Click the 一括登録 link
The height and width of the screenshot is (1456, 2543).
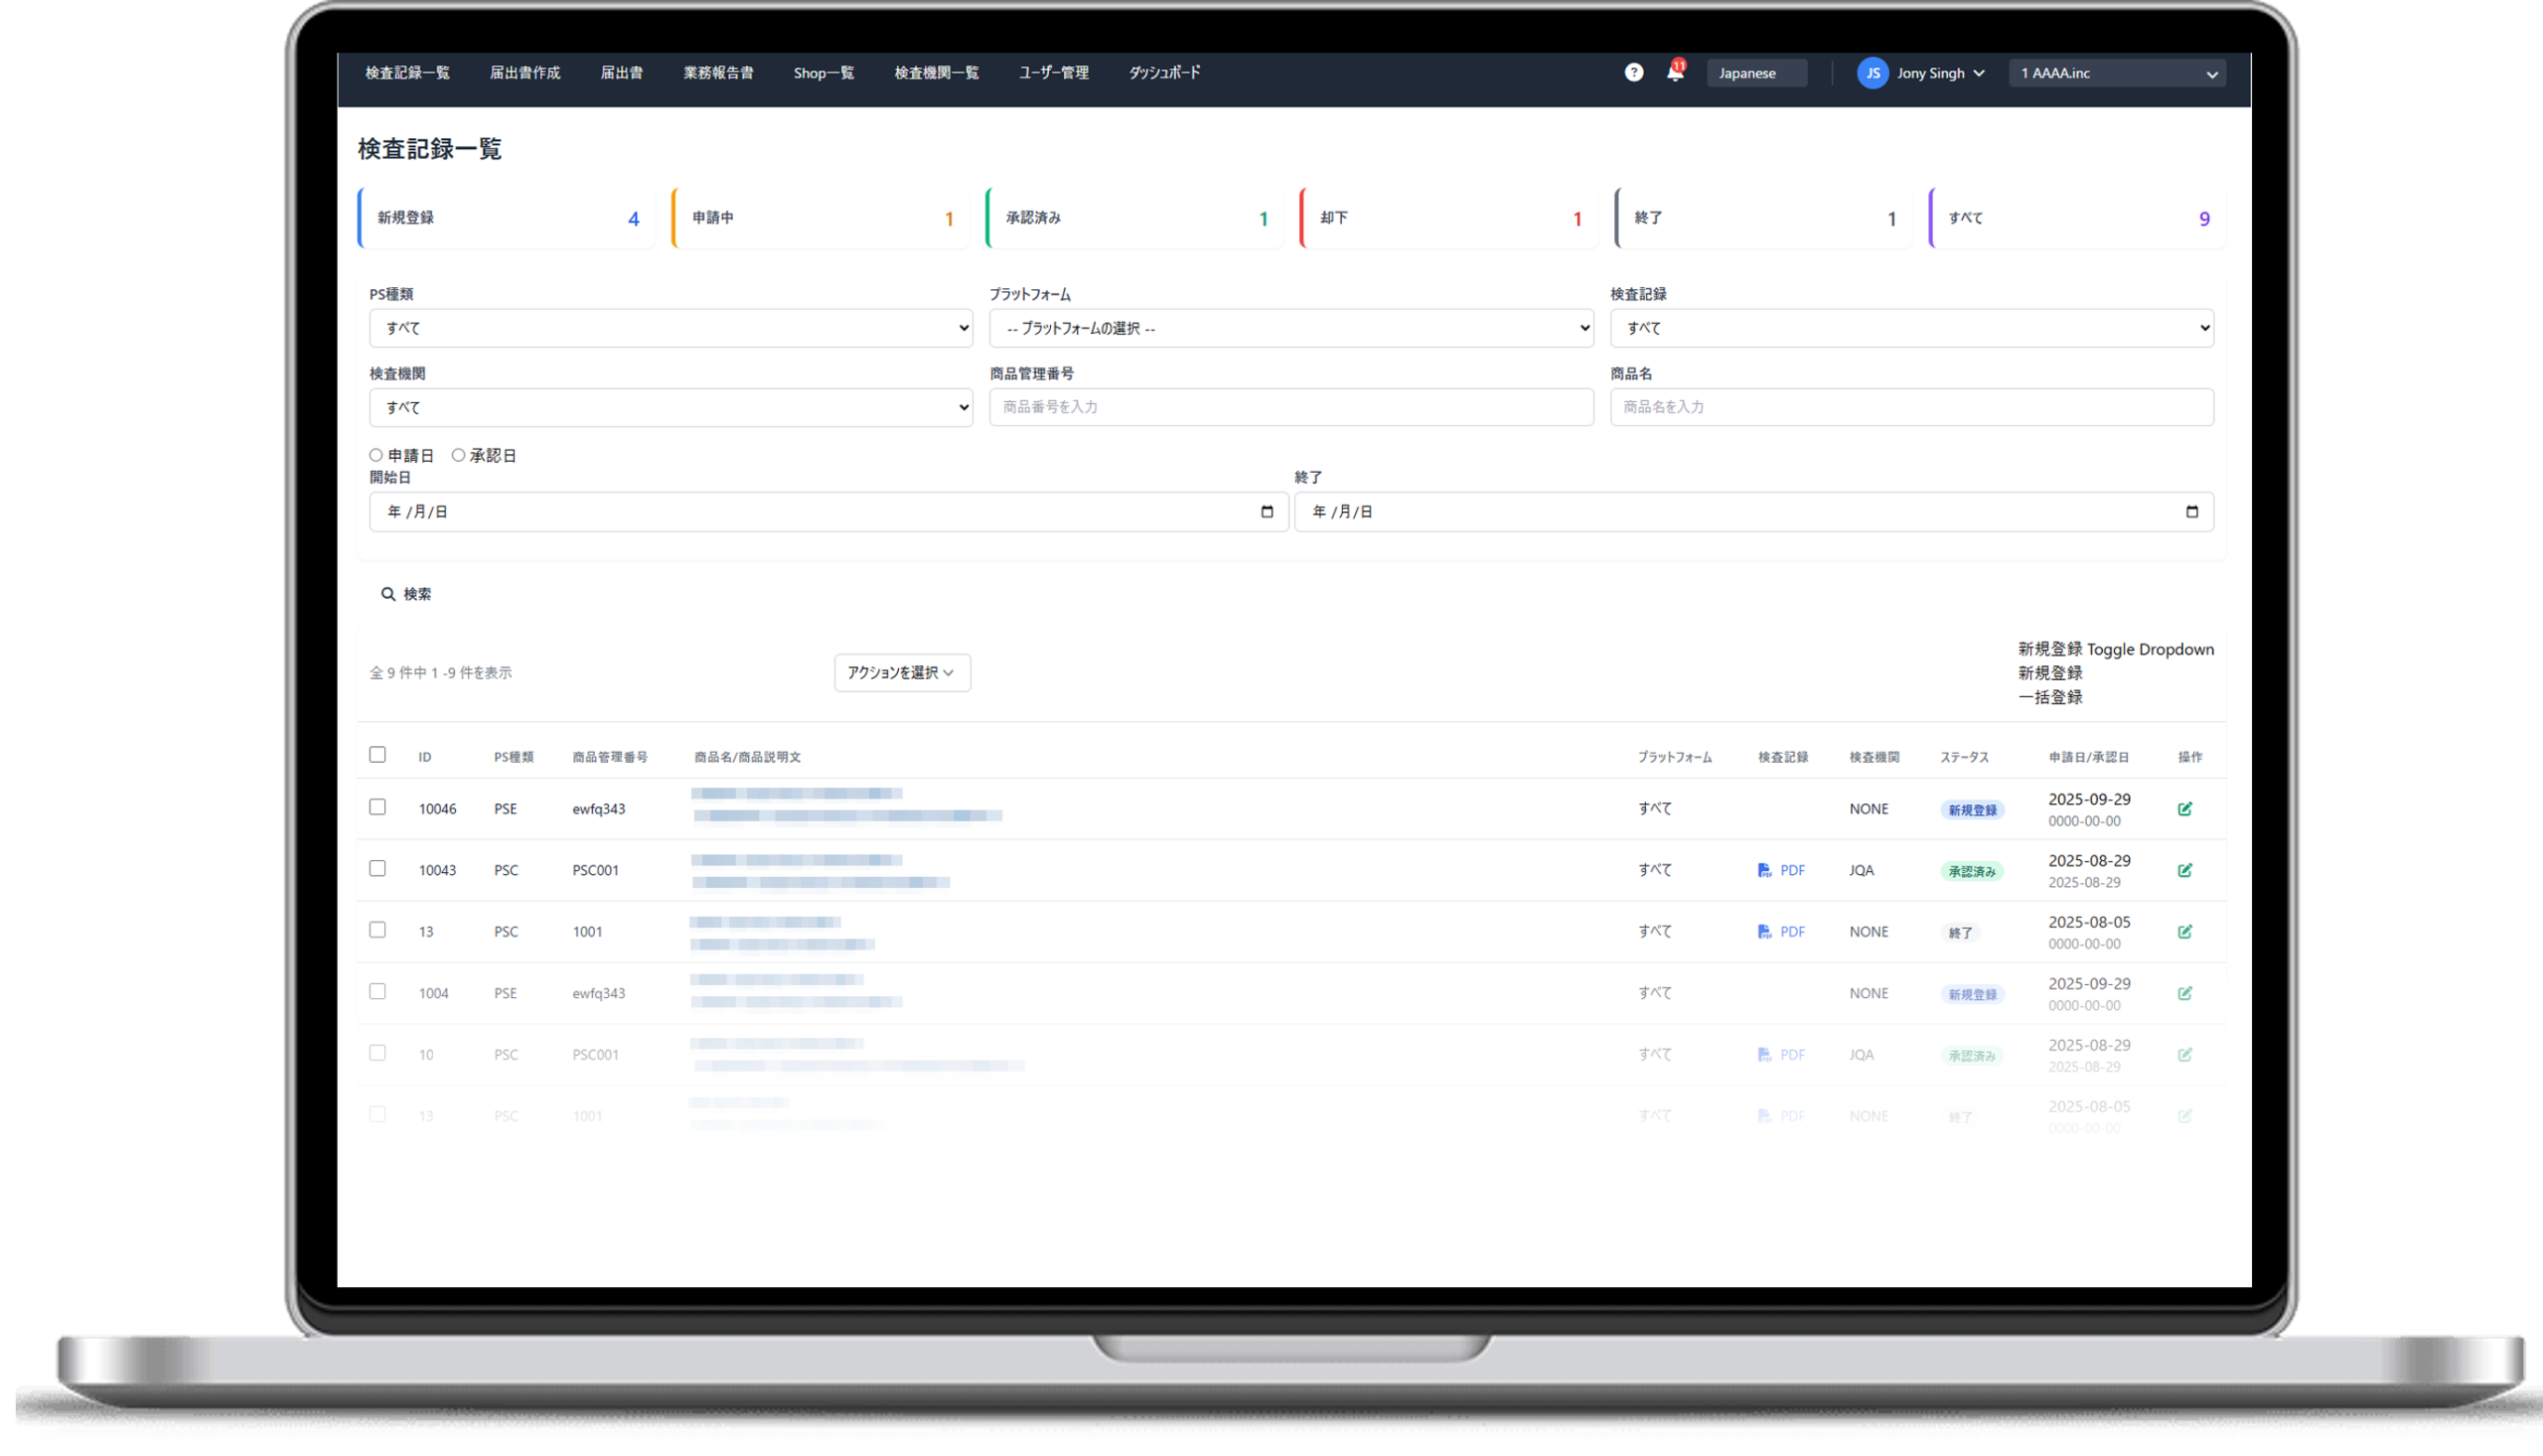2049,697
